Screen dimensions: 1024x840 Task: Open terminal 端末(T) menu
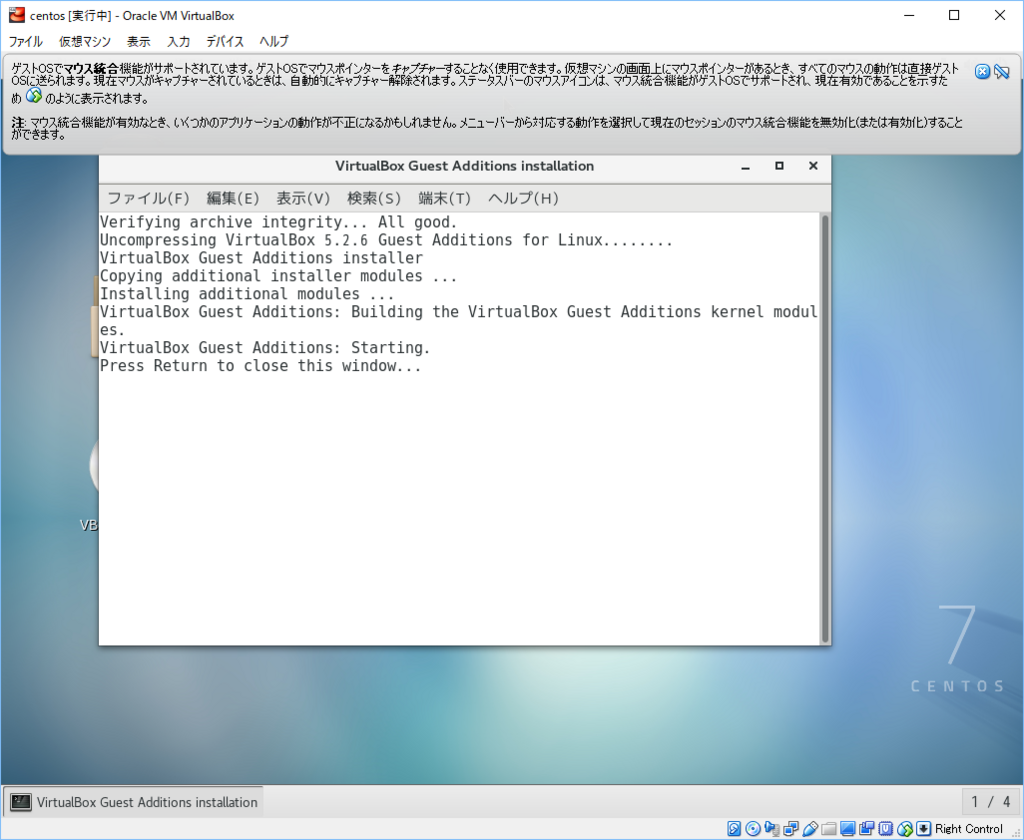click(x=444, y=198)
